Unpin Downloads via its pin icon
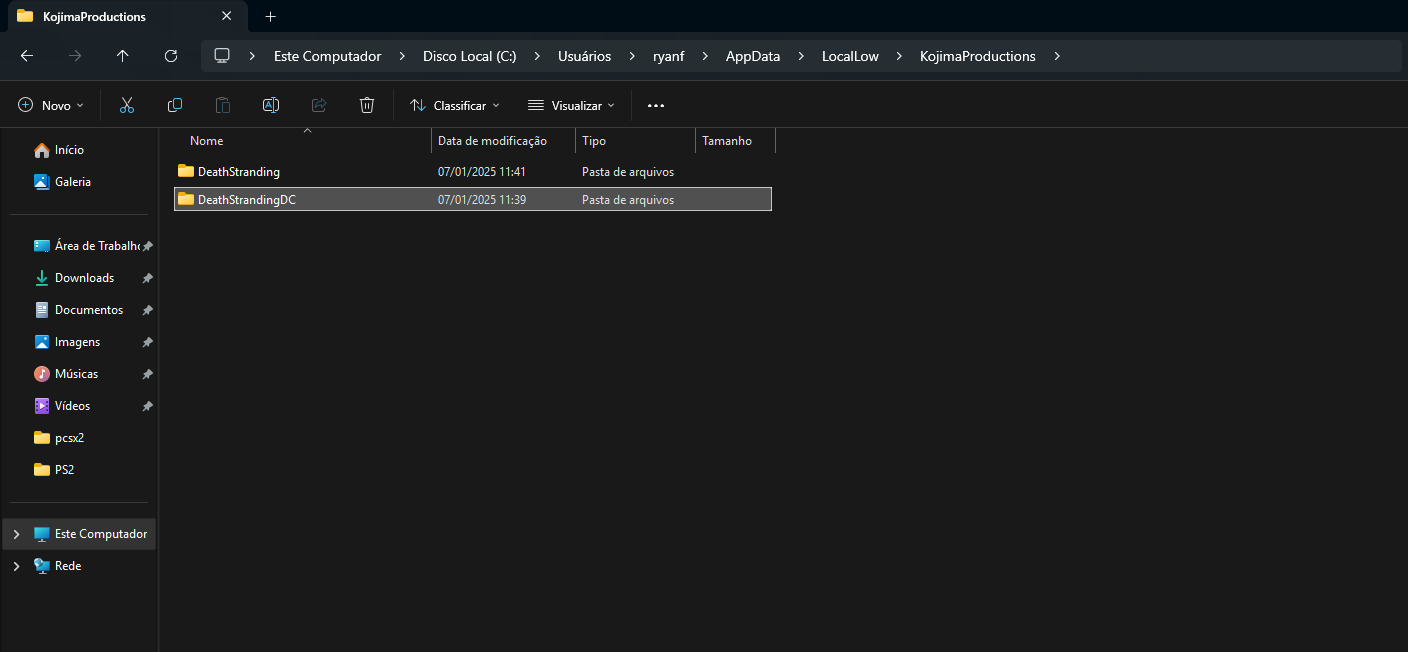This screenshot has height=652, width=1408. pos(147,278)
